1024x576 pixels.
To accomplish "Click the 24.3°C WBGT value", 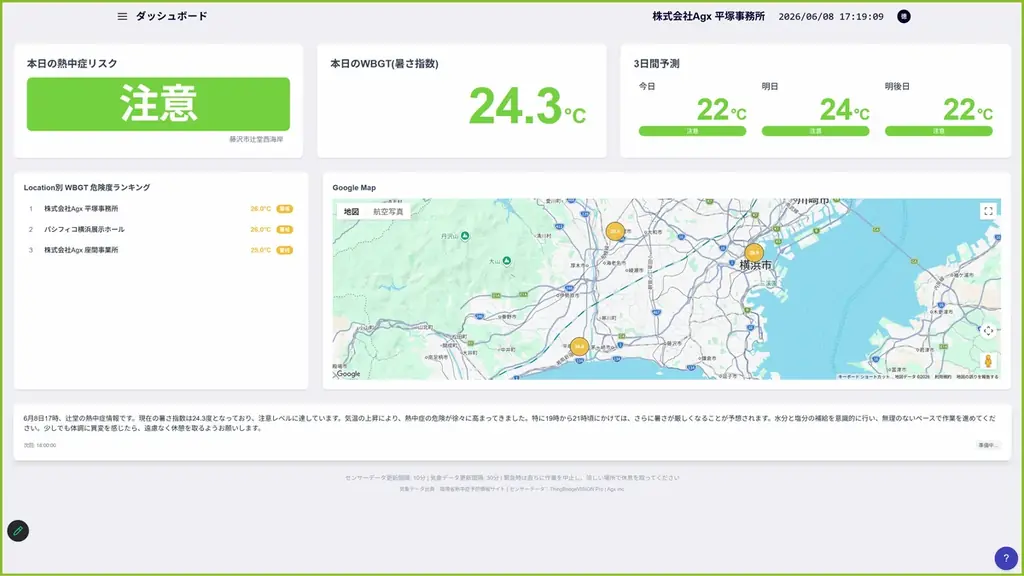I will tap(527, 106).
